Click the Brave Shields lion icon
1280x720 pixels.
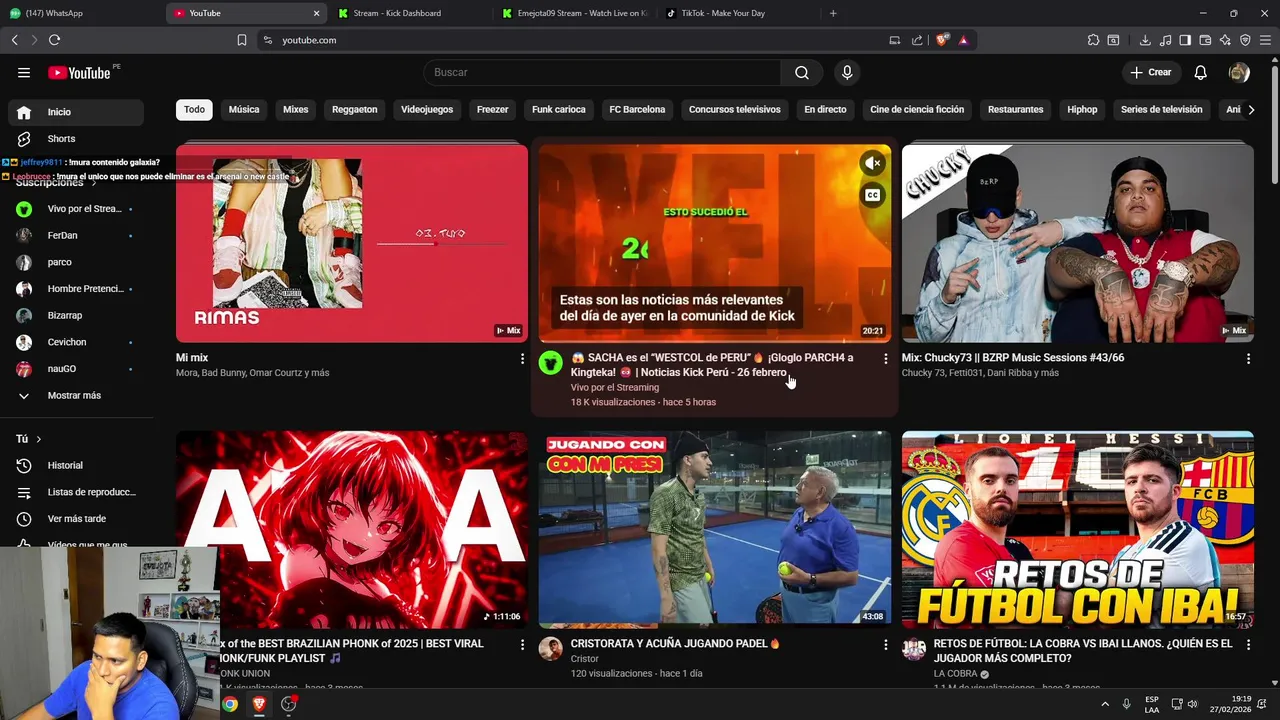point(941,40)
